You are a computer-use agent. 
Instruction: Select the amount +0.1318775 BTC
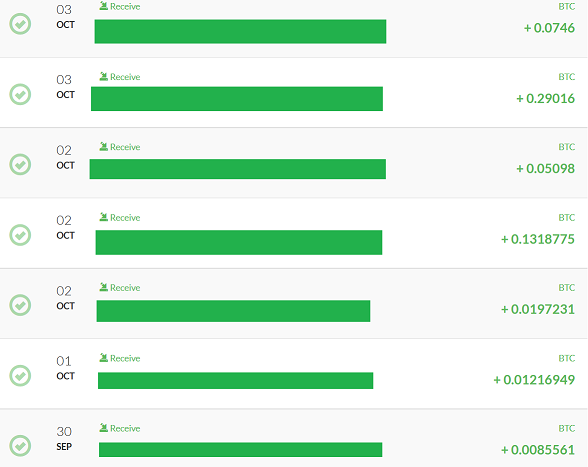click(x=538, y=239)
